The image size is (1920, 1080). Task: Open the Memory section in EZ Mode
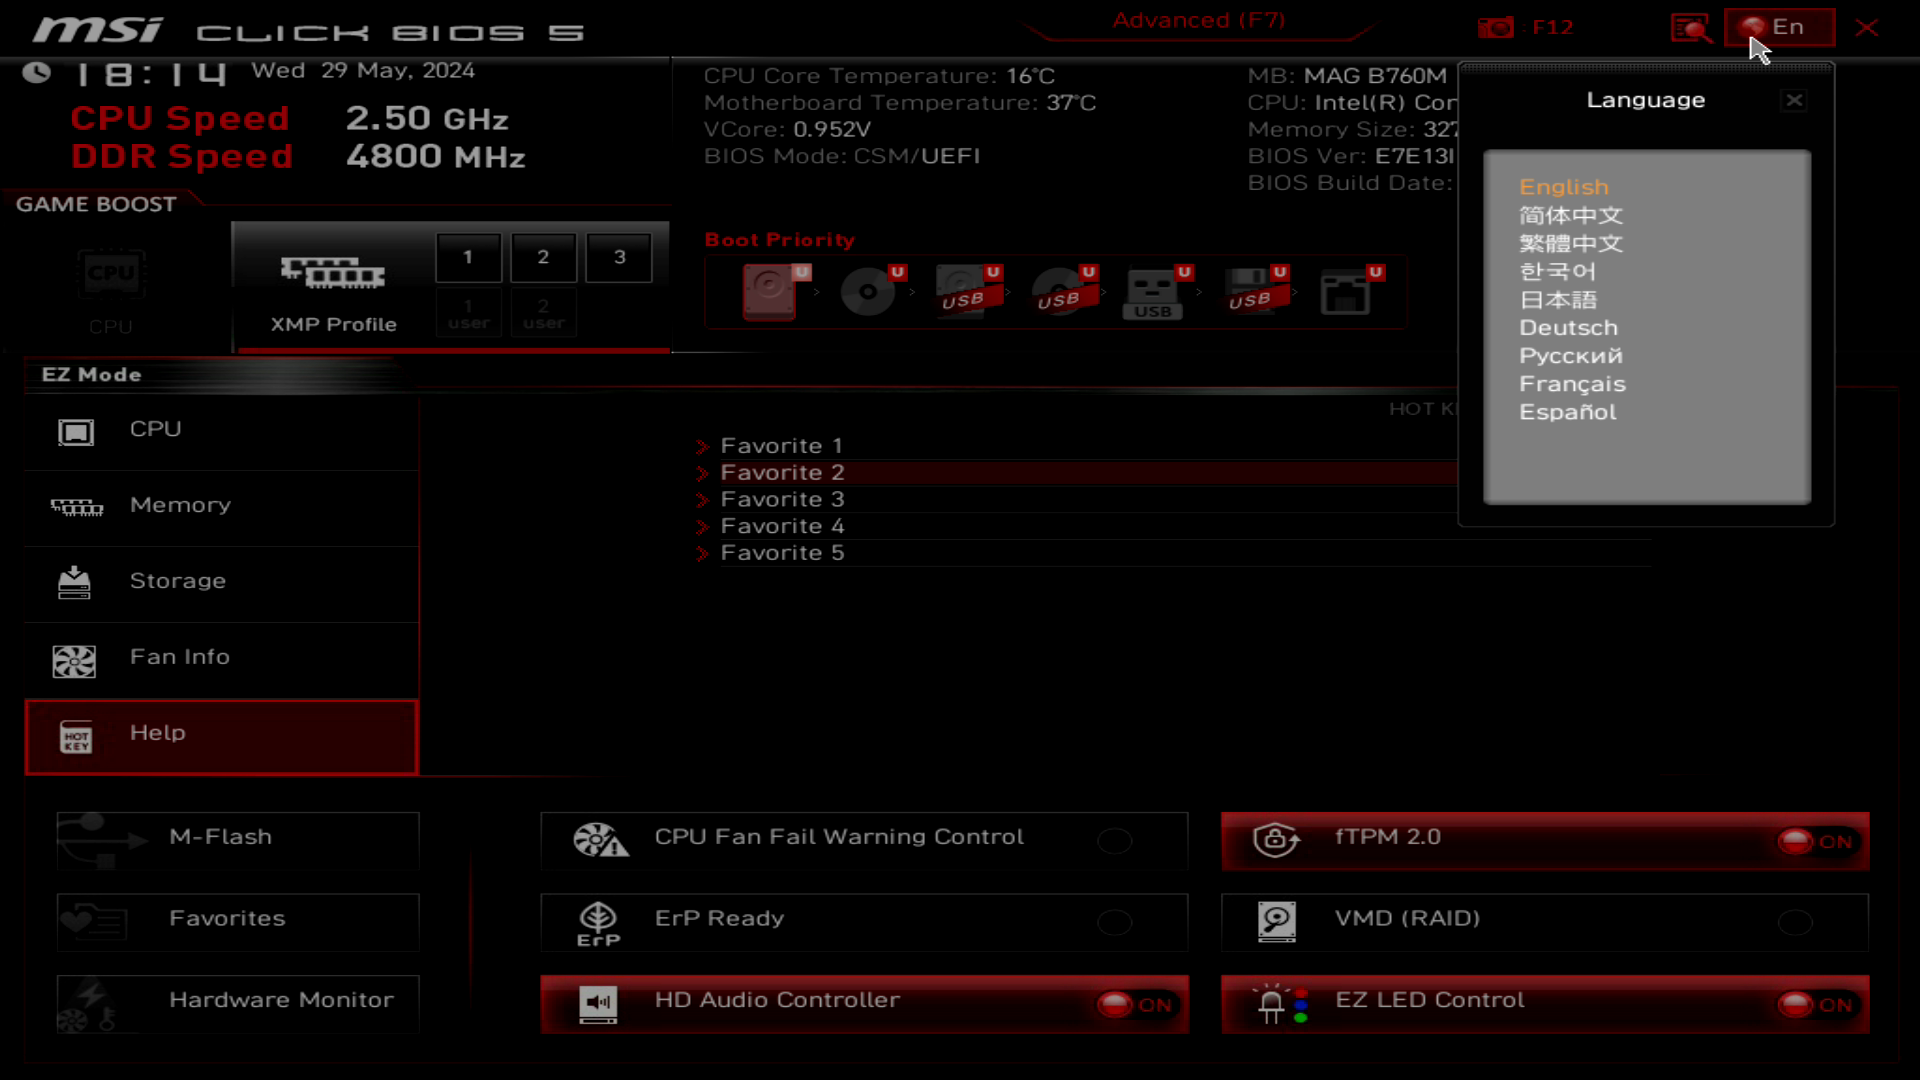point(180,506)
